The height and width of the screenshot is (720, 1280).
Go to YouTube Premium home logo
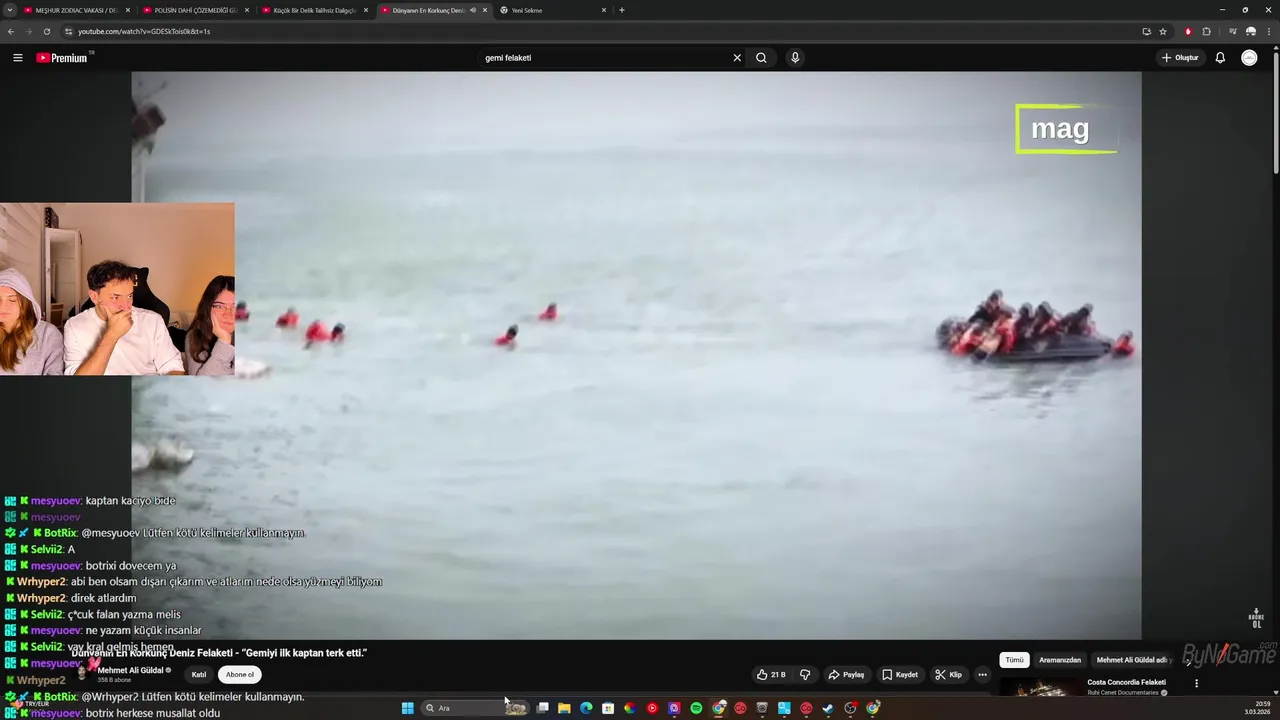[64, 58]
